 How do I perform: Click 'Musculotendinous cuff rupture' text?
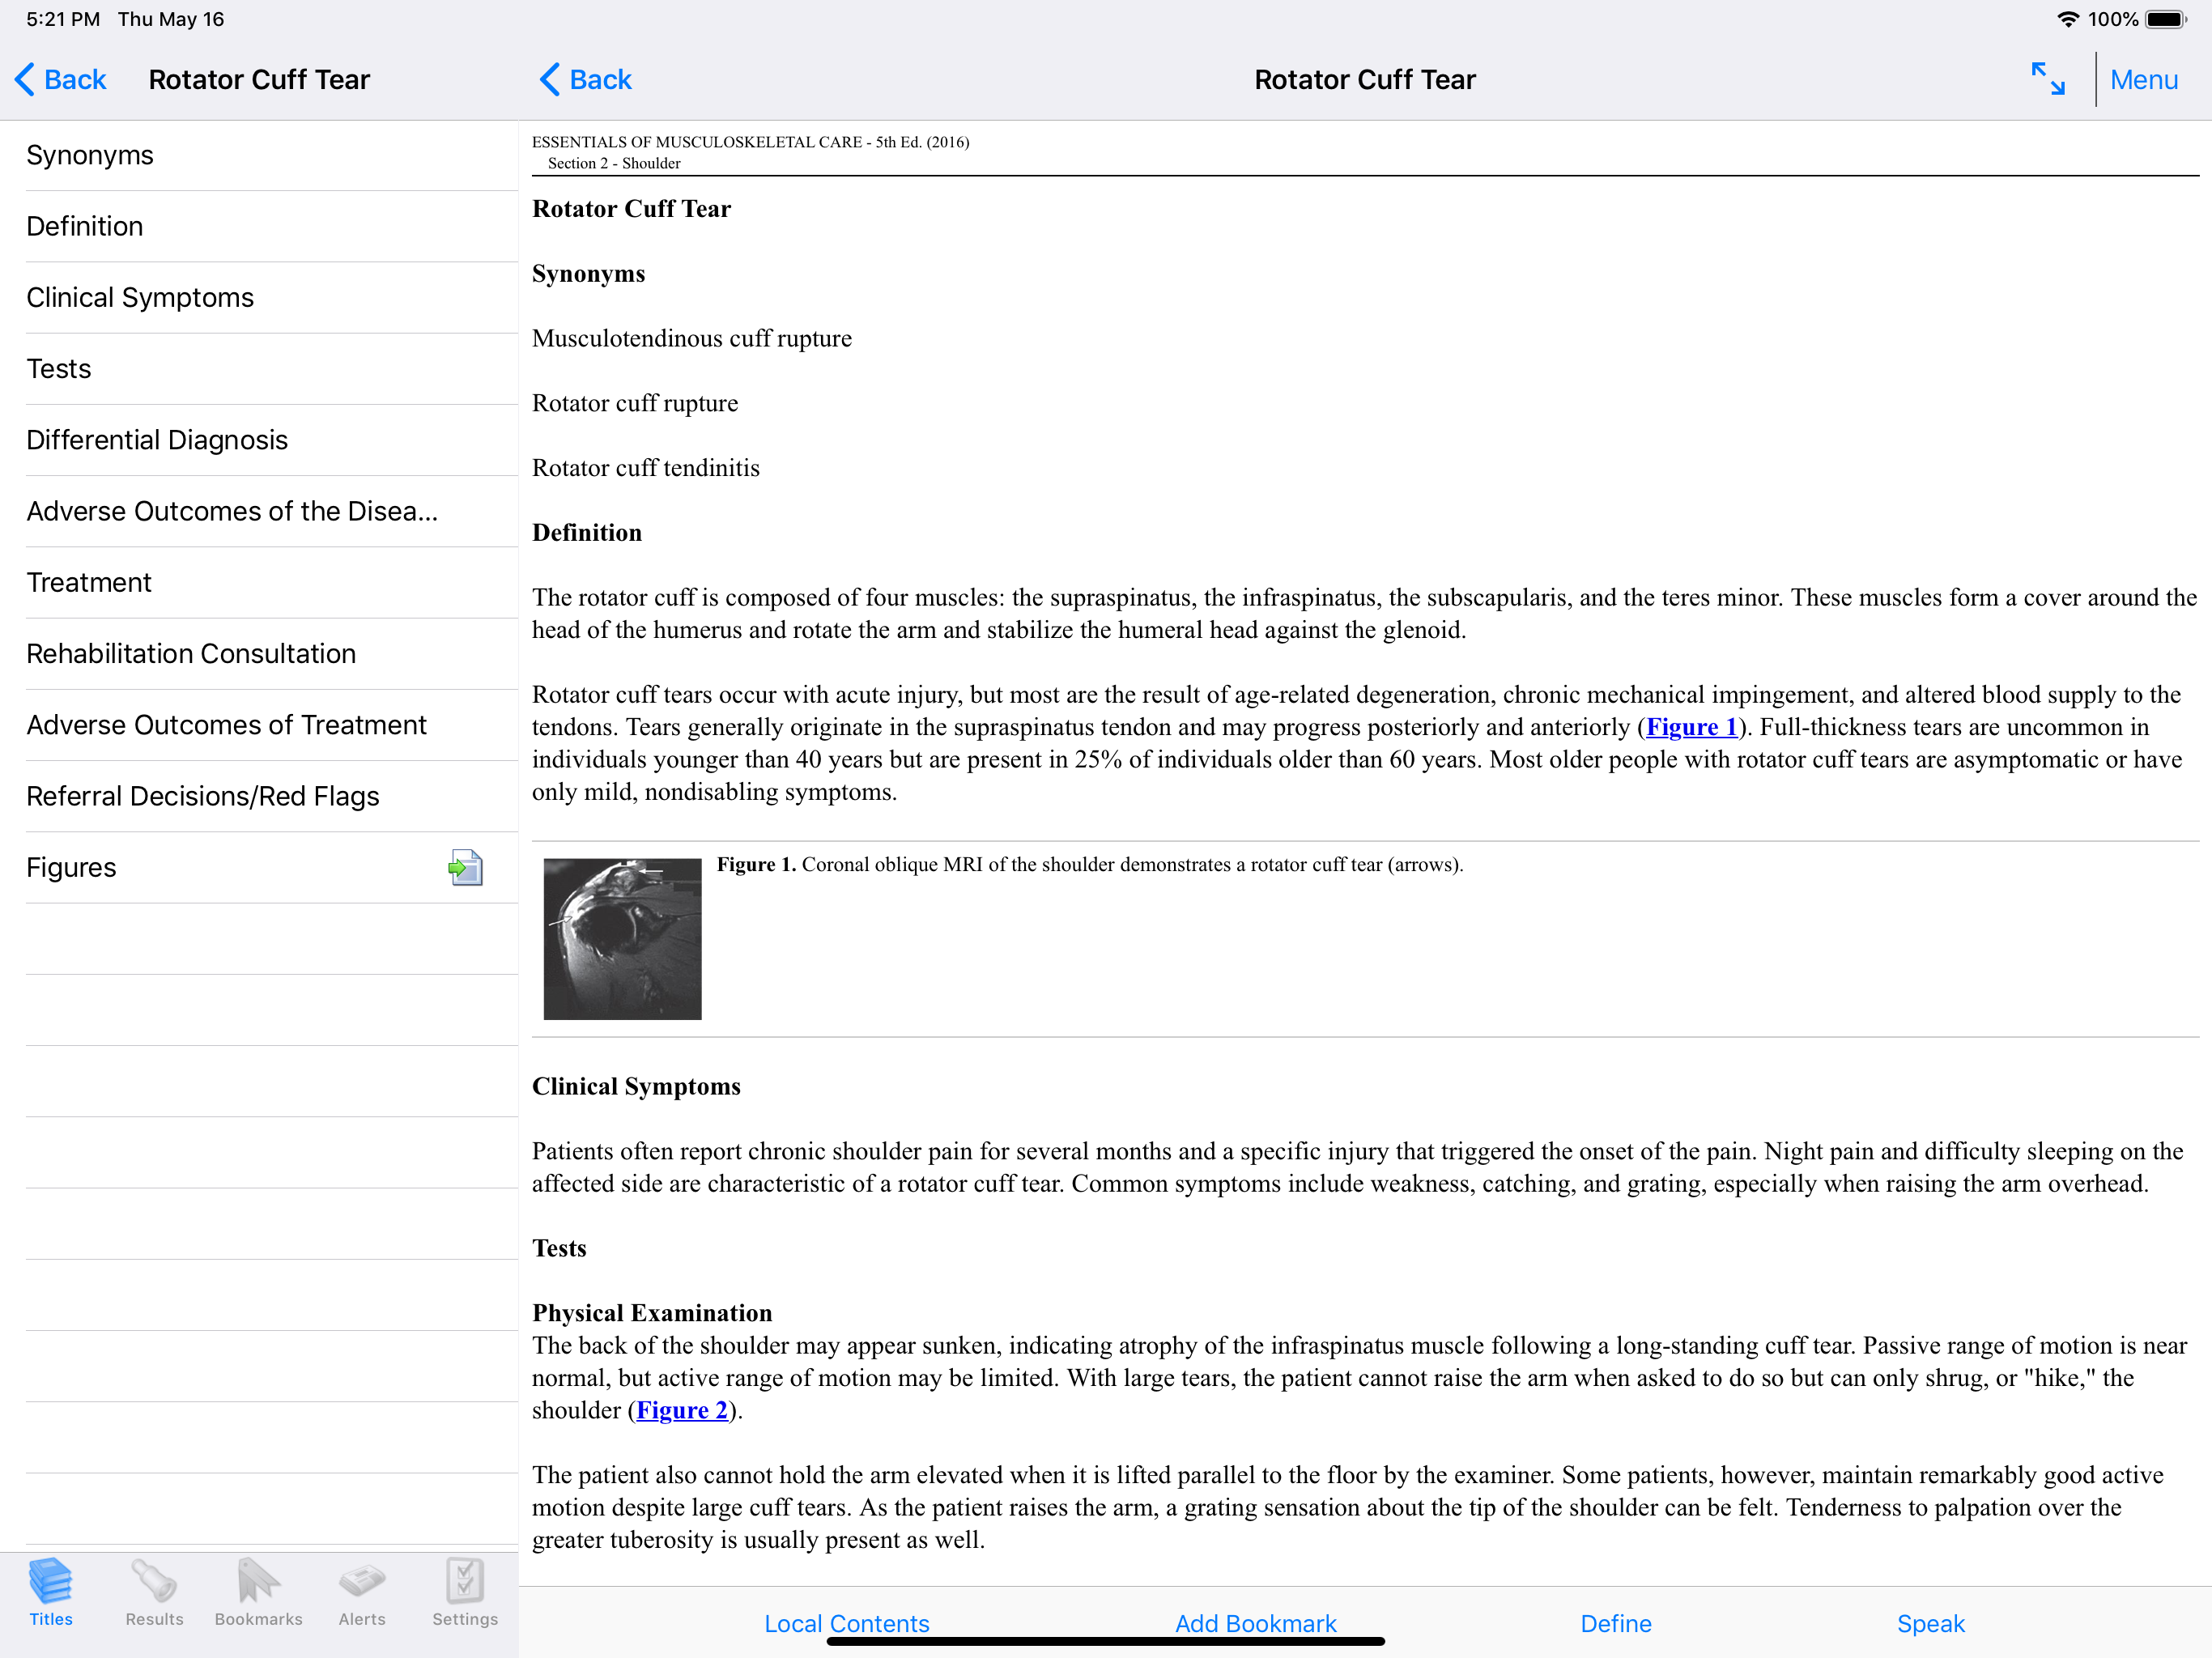tap(692, 338)
